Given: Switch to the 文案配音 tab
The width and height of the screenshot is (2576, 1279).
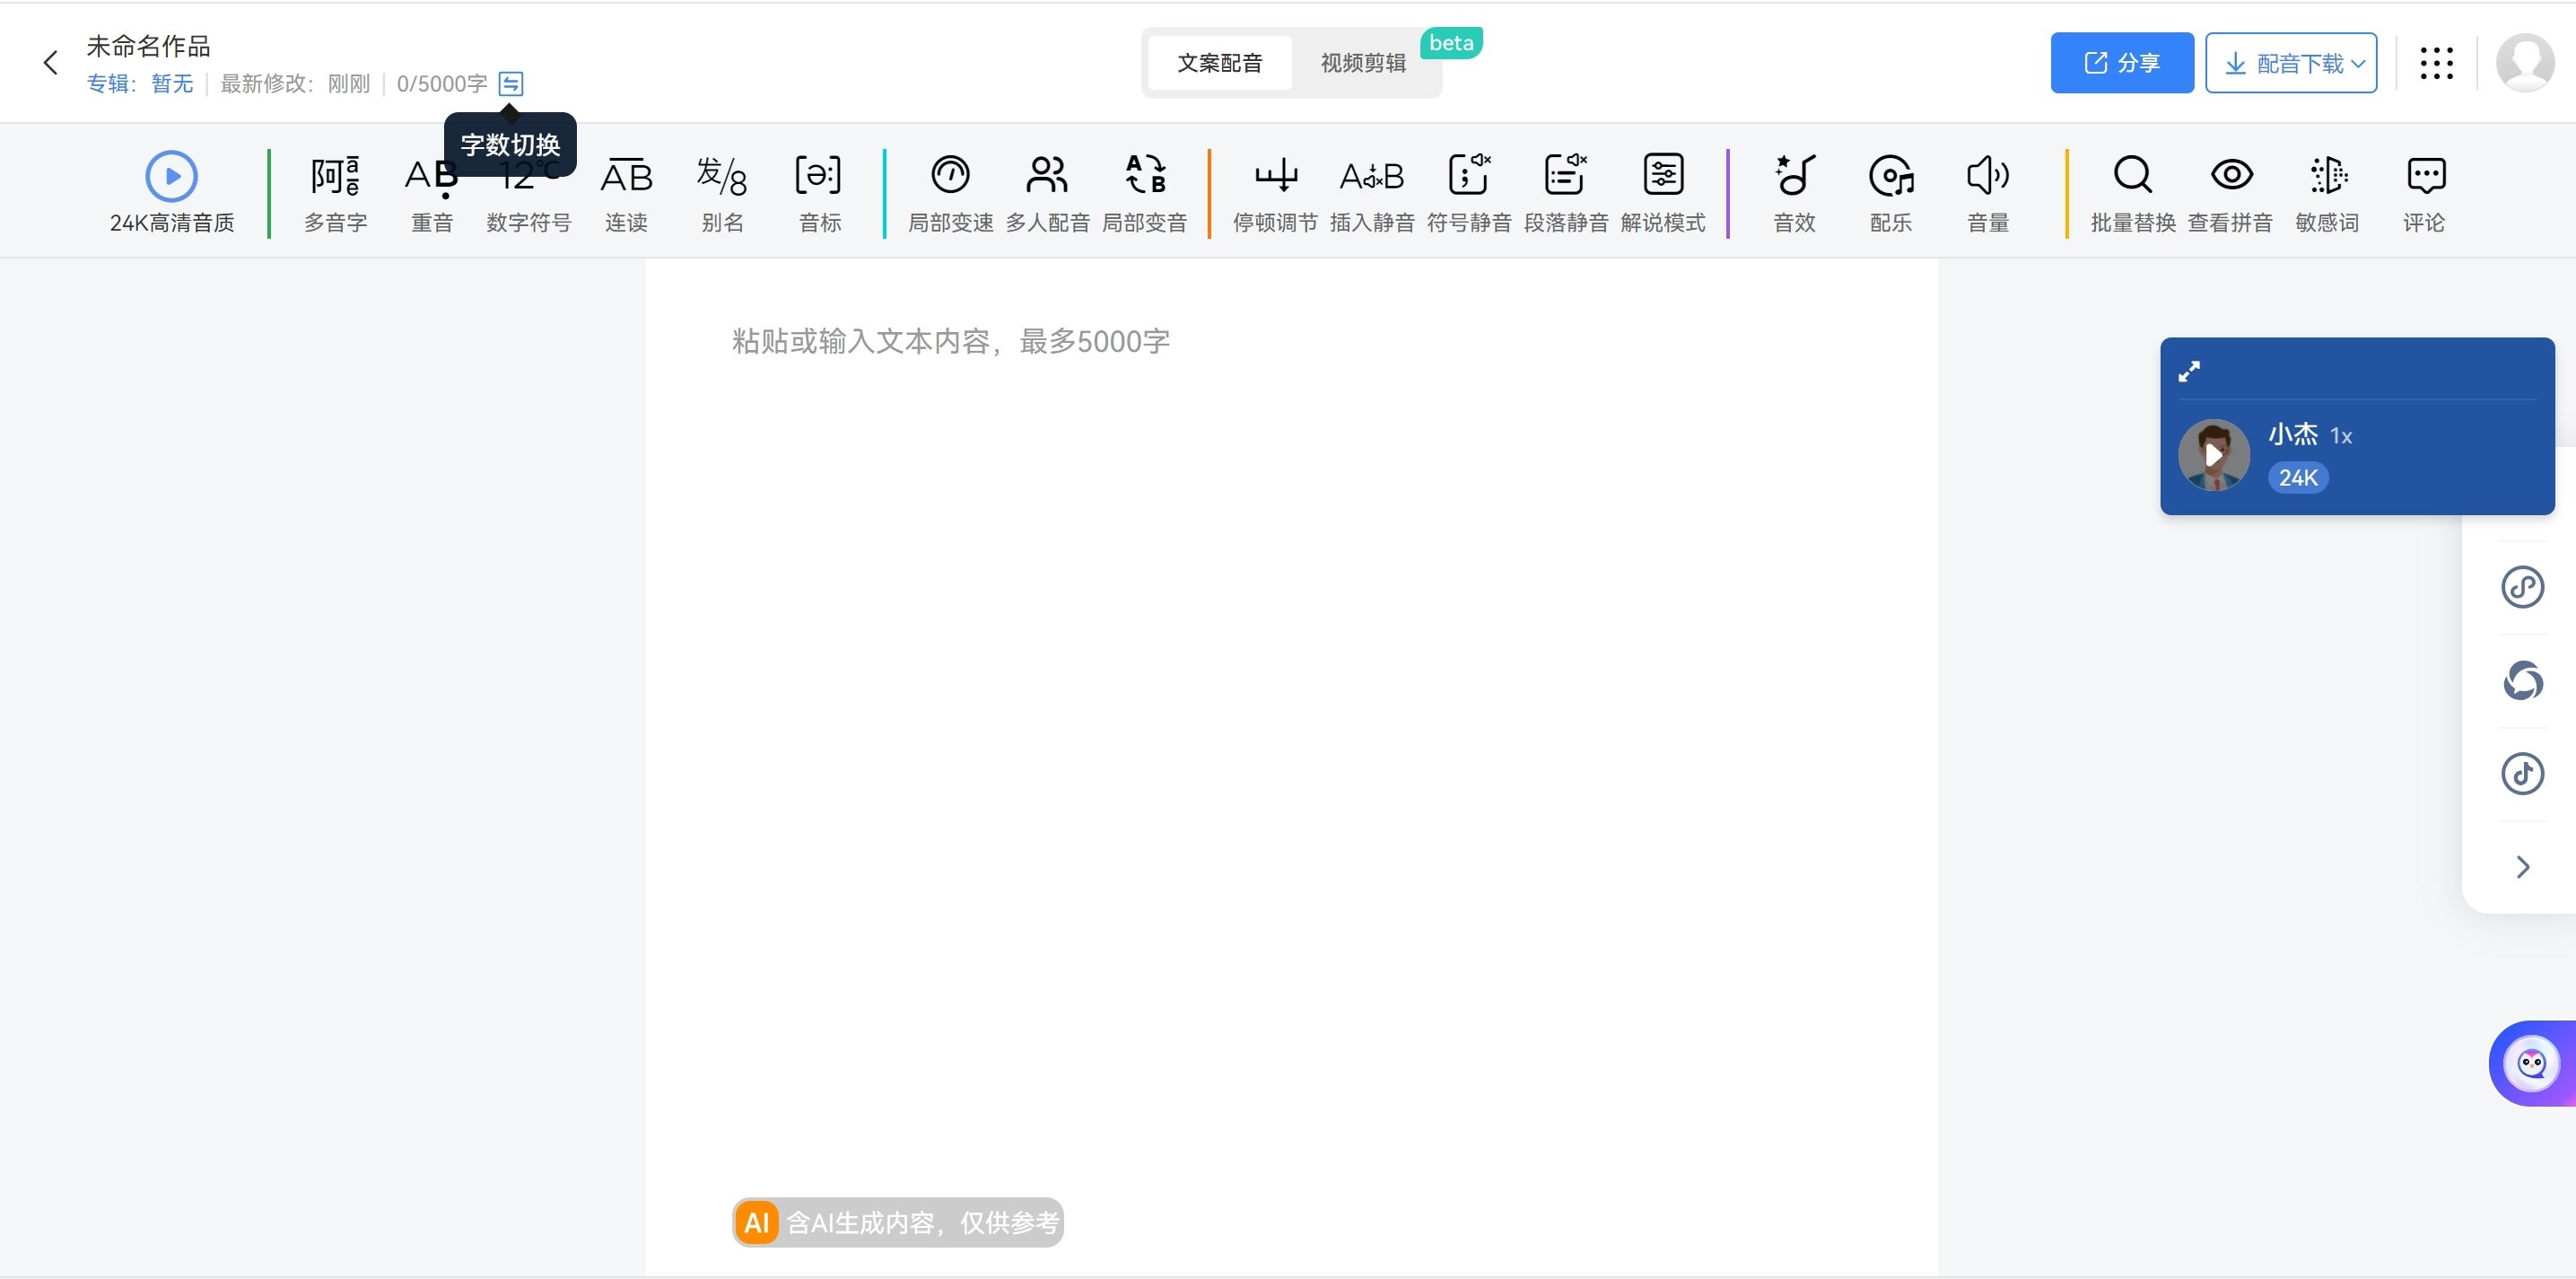Looking at the screenshot, I should 1220,62.
